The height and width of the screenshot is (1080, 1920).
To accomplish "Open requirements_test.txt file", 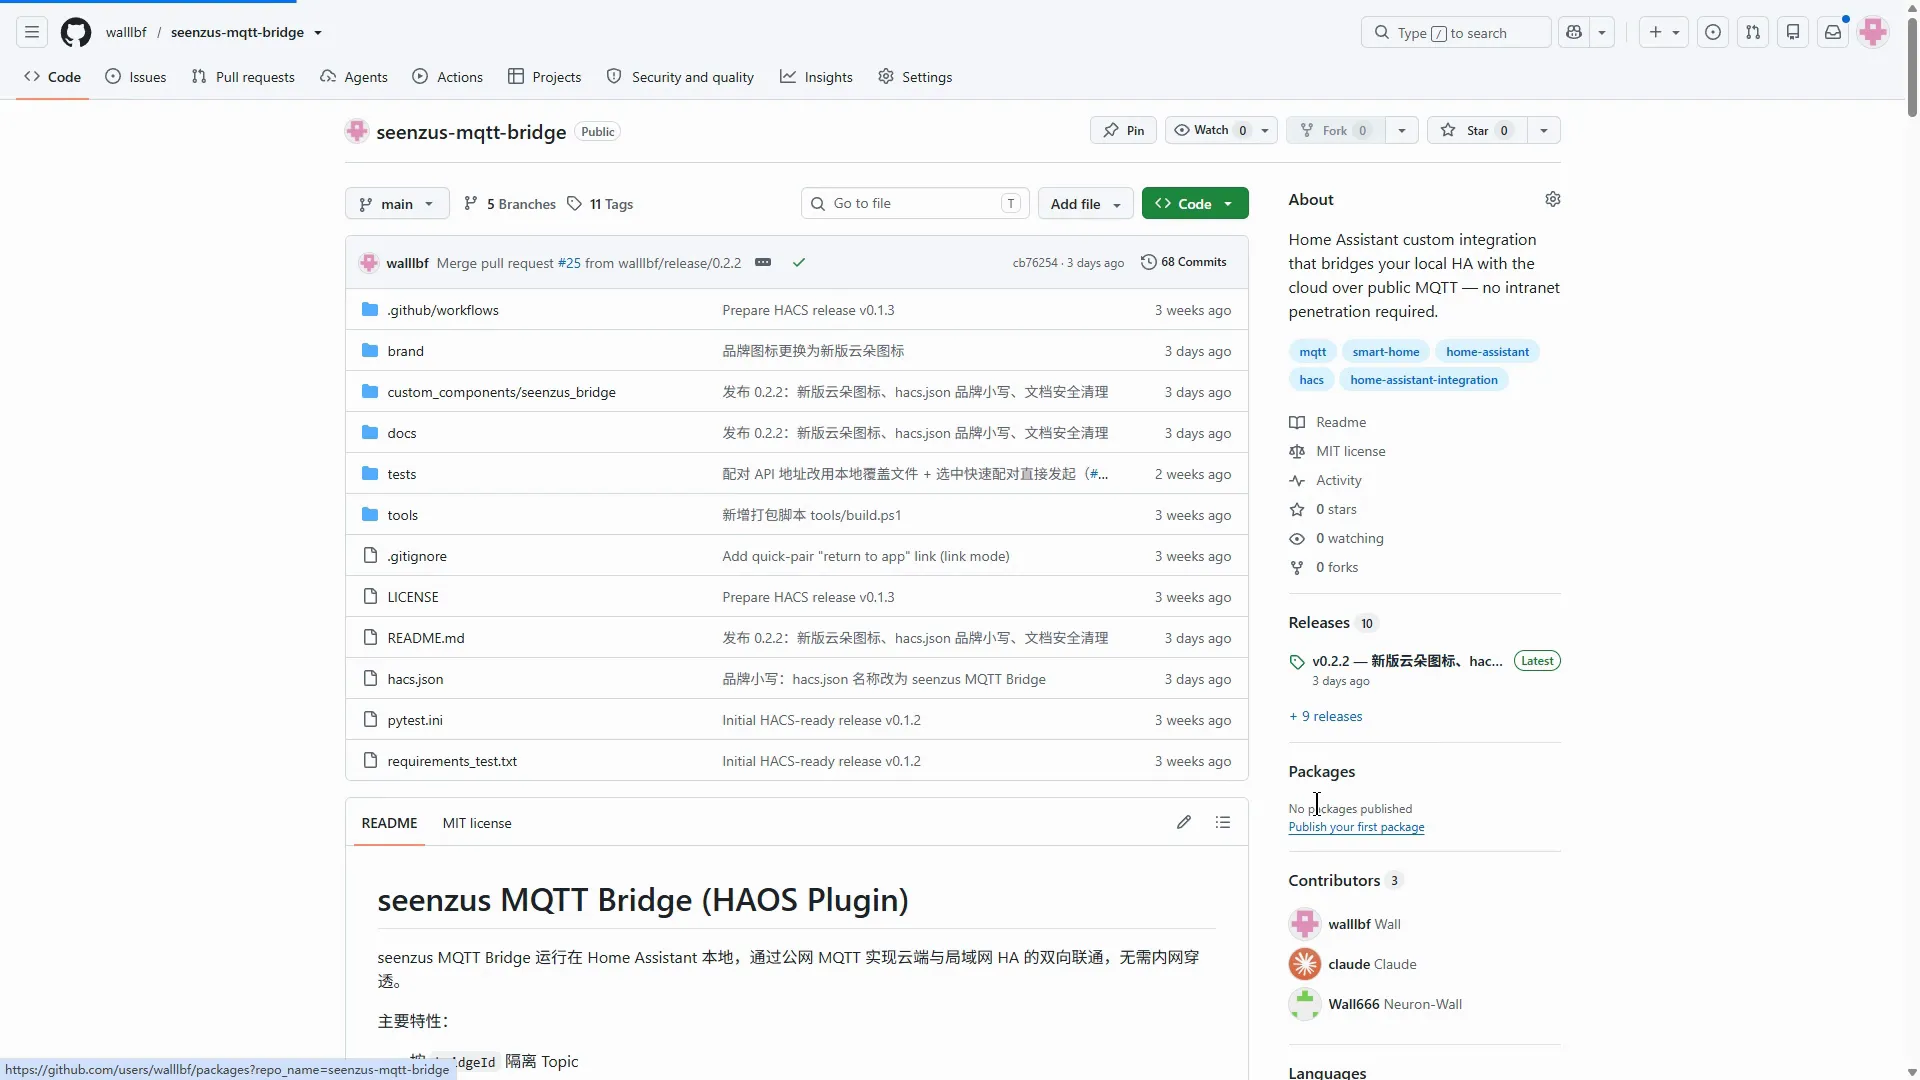I will (452, 761).
